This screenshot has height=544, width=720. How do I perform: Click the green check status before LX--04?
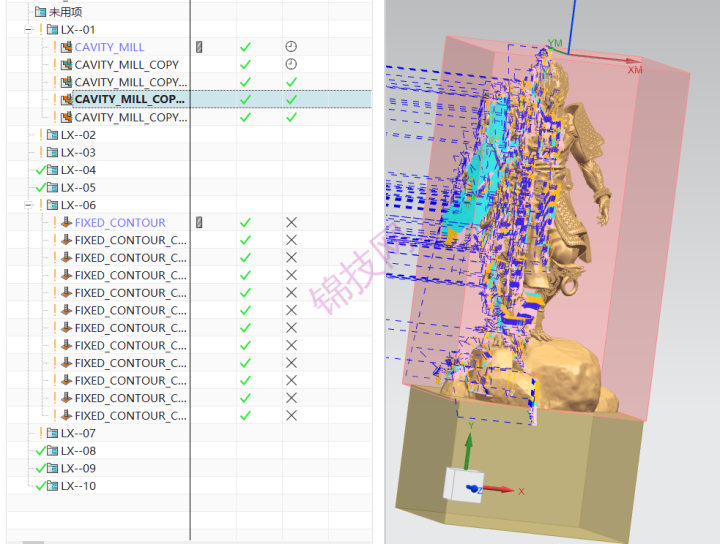pos(40,170)
